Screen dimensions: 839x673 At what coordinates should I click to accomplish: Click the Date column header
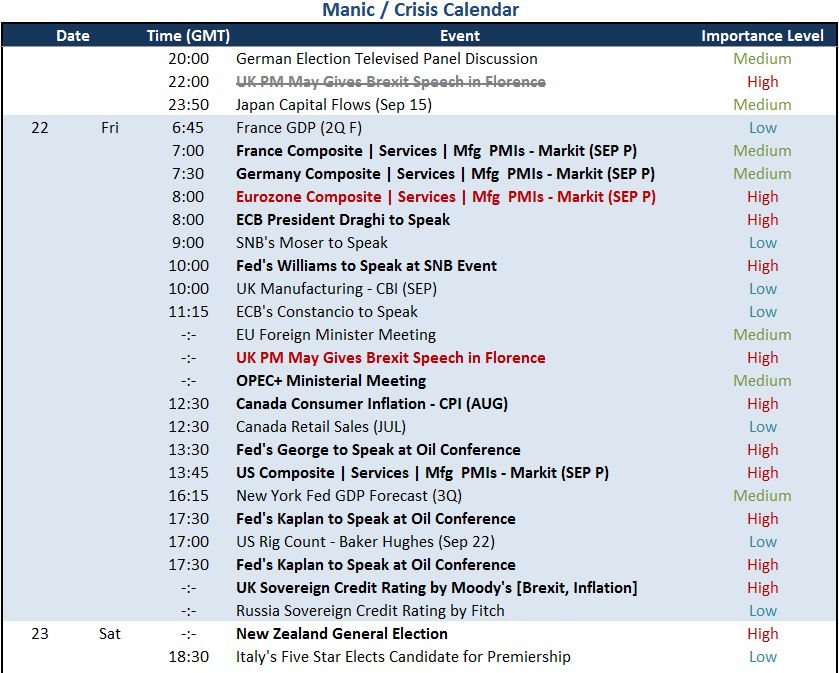73,36
